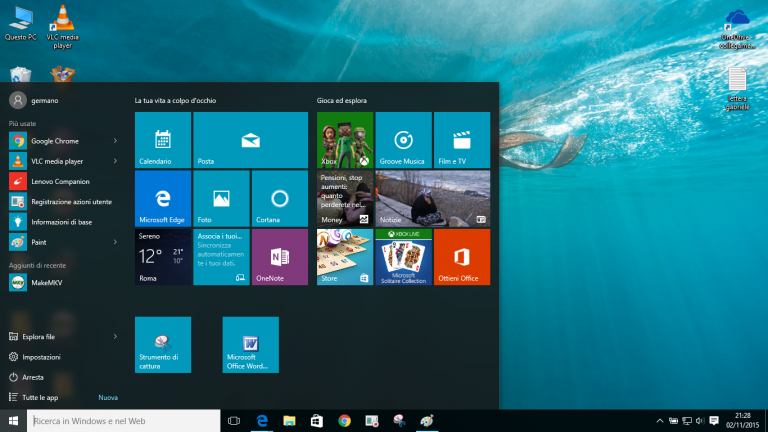Open the germano user account menu
768x432 pixels.
pos(30,100)
